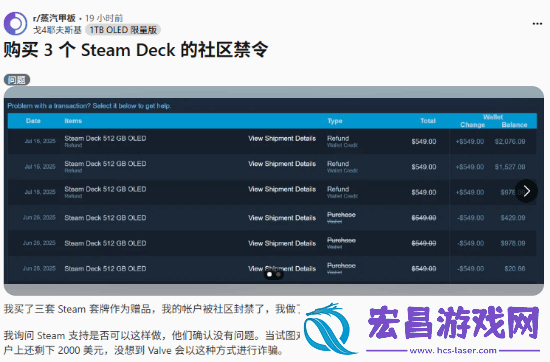Open the r/蒸汽甲板 community link
Image resolution: width=550 pixels, height=362 pixels.
click(54, 18)
